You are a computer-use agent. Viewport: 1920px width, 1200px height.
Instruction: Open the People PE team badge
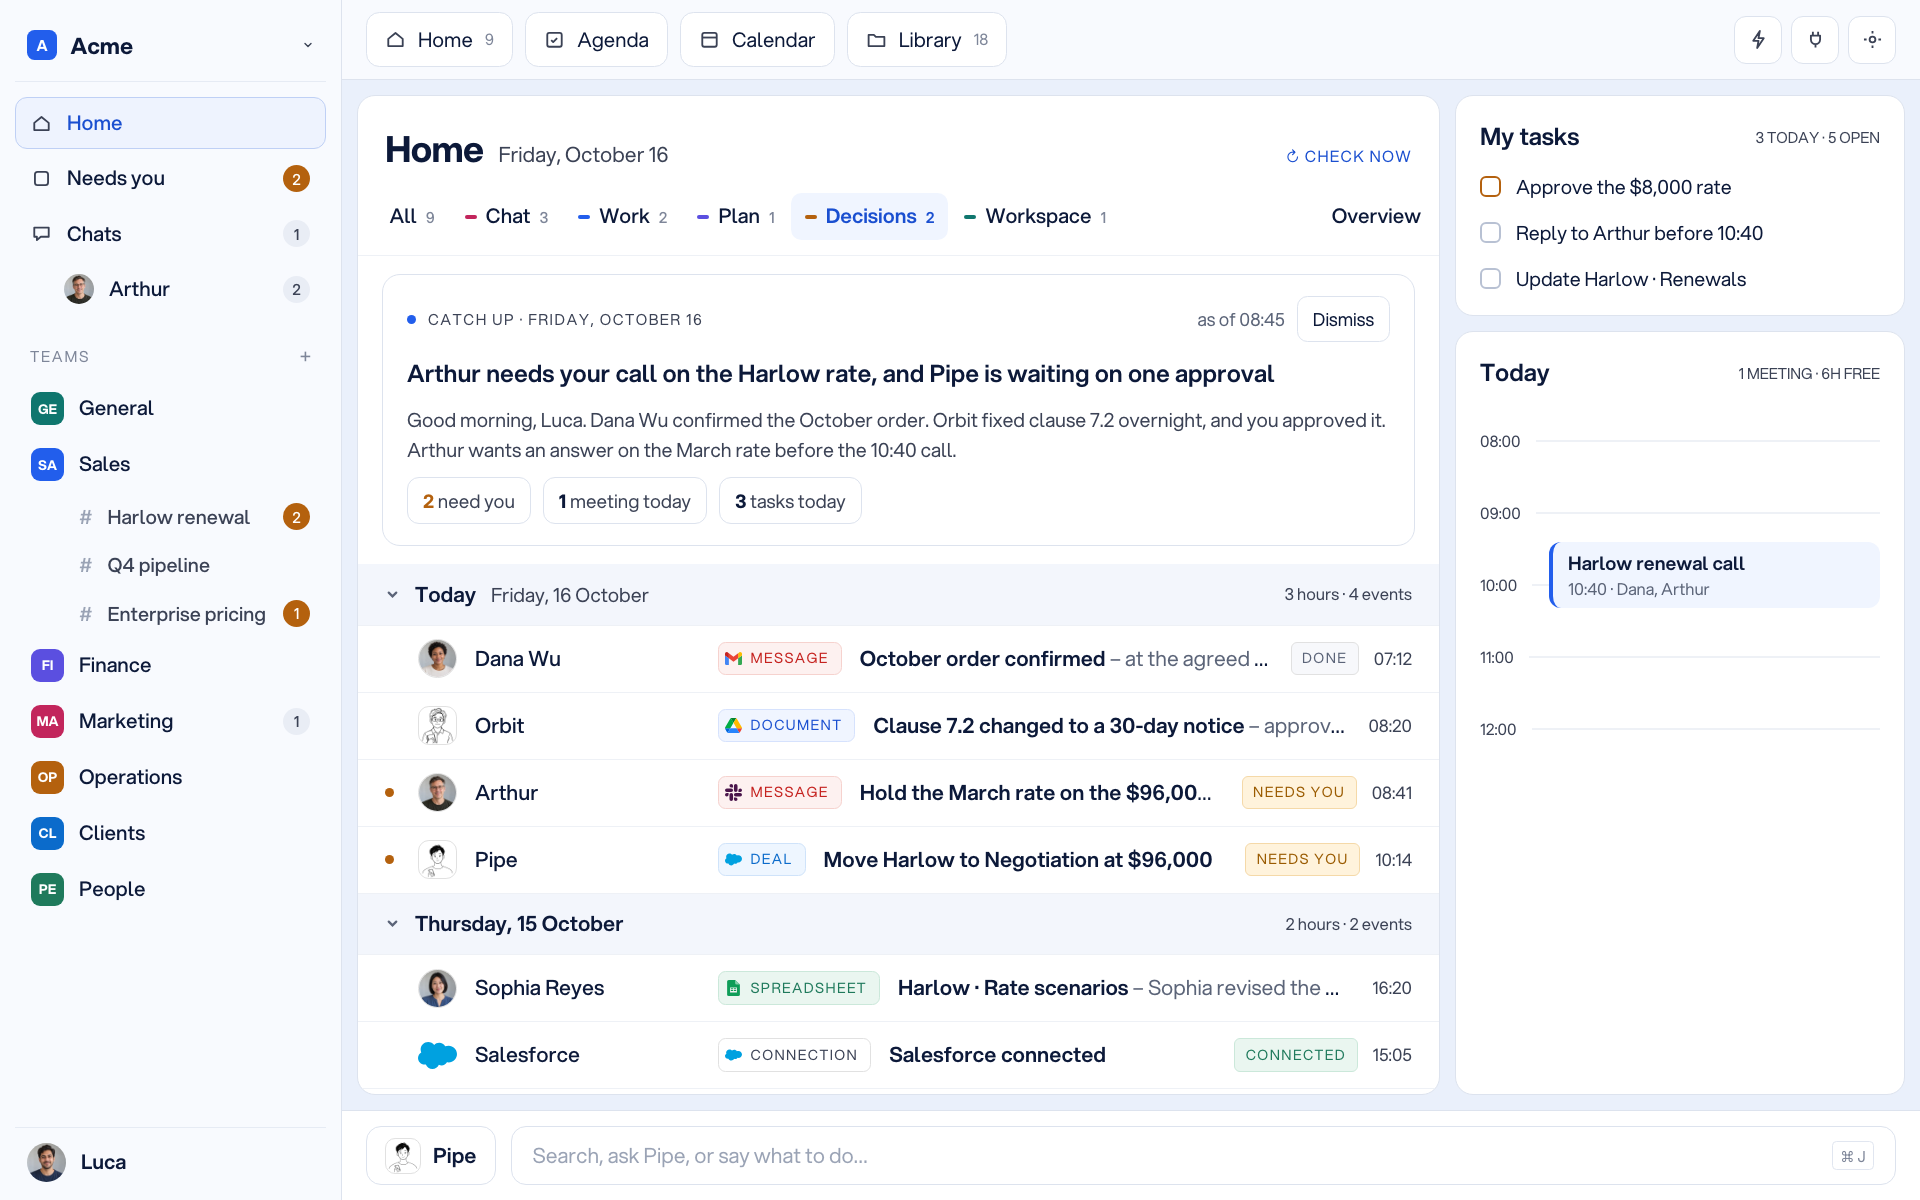pyautogui.click(x=47, y=889)
